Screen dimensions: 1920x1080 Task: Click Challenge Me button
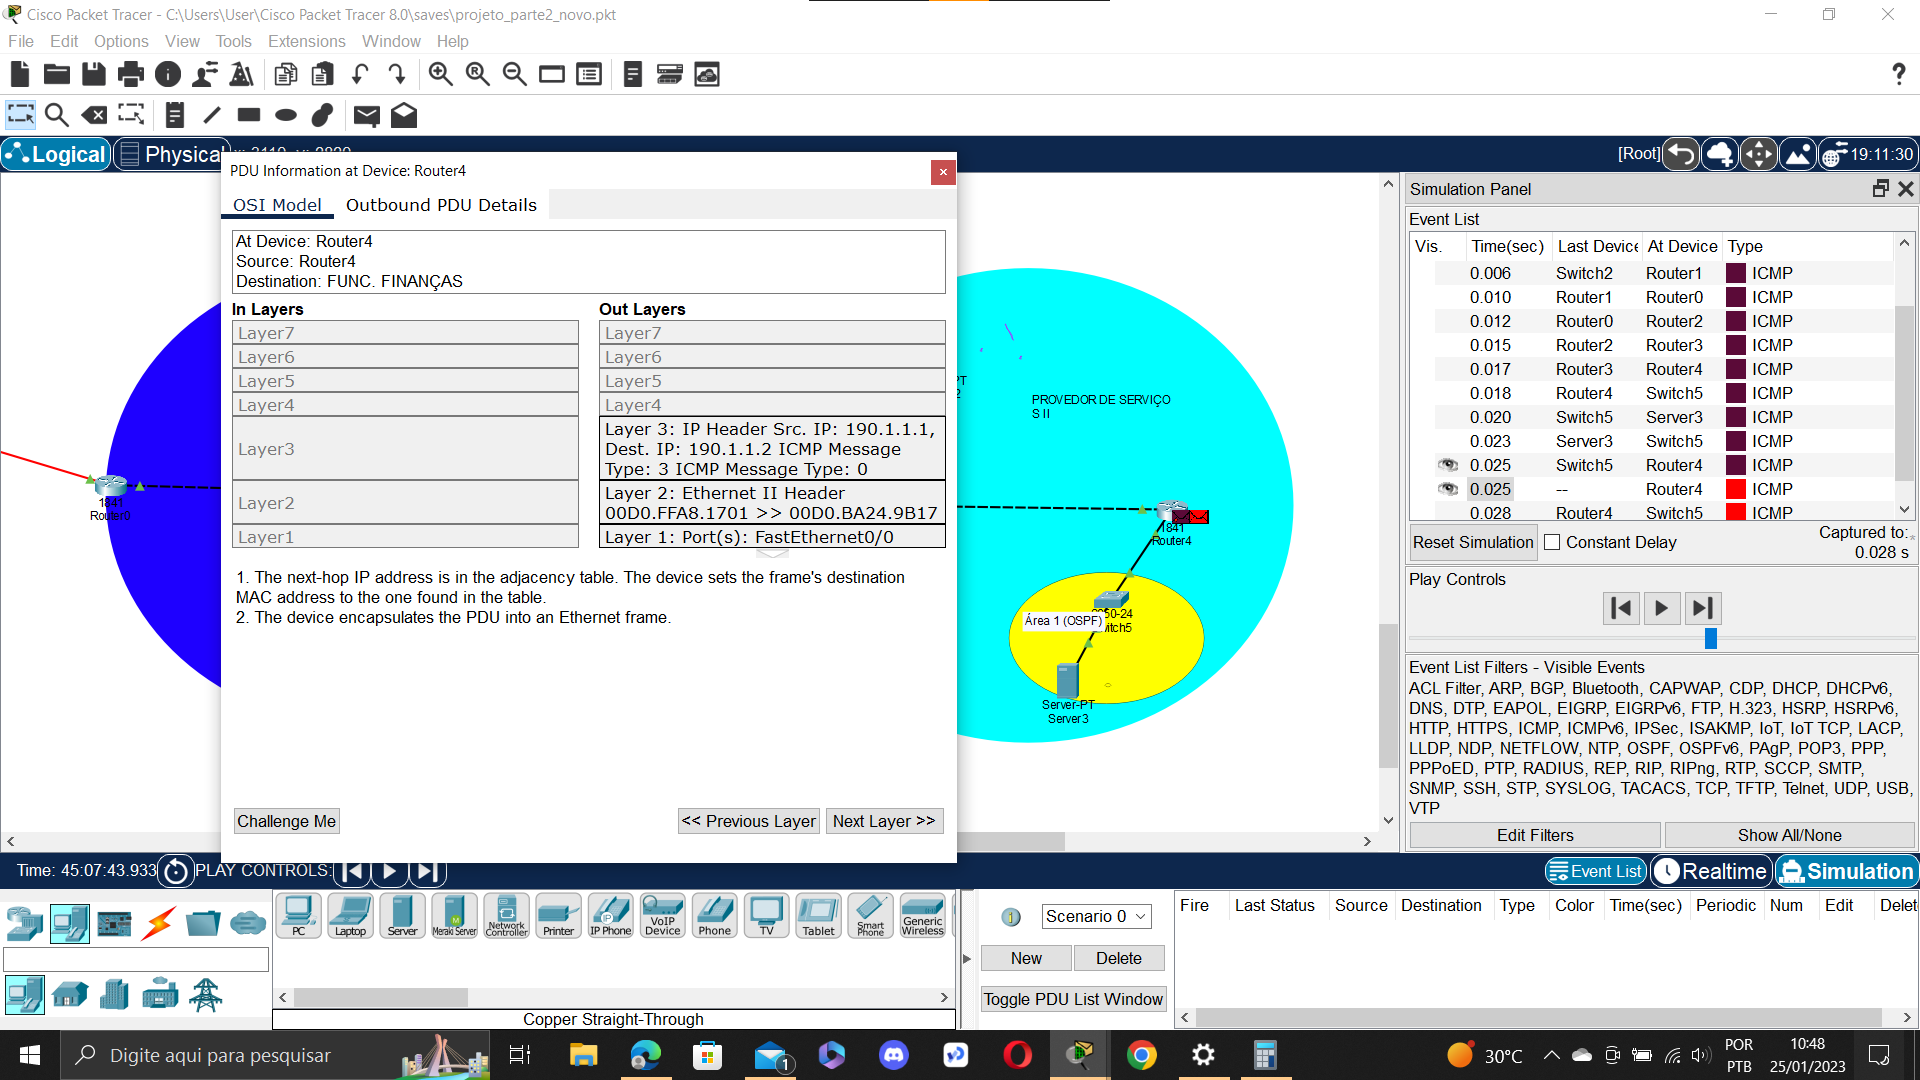pos(287,820)
